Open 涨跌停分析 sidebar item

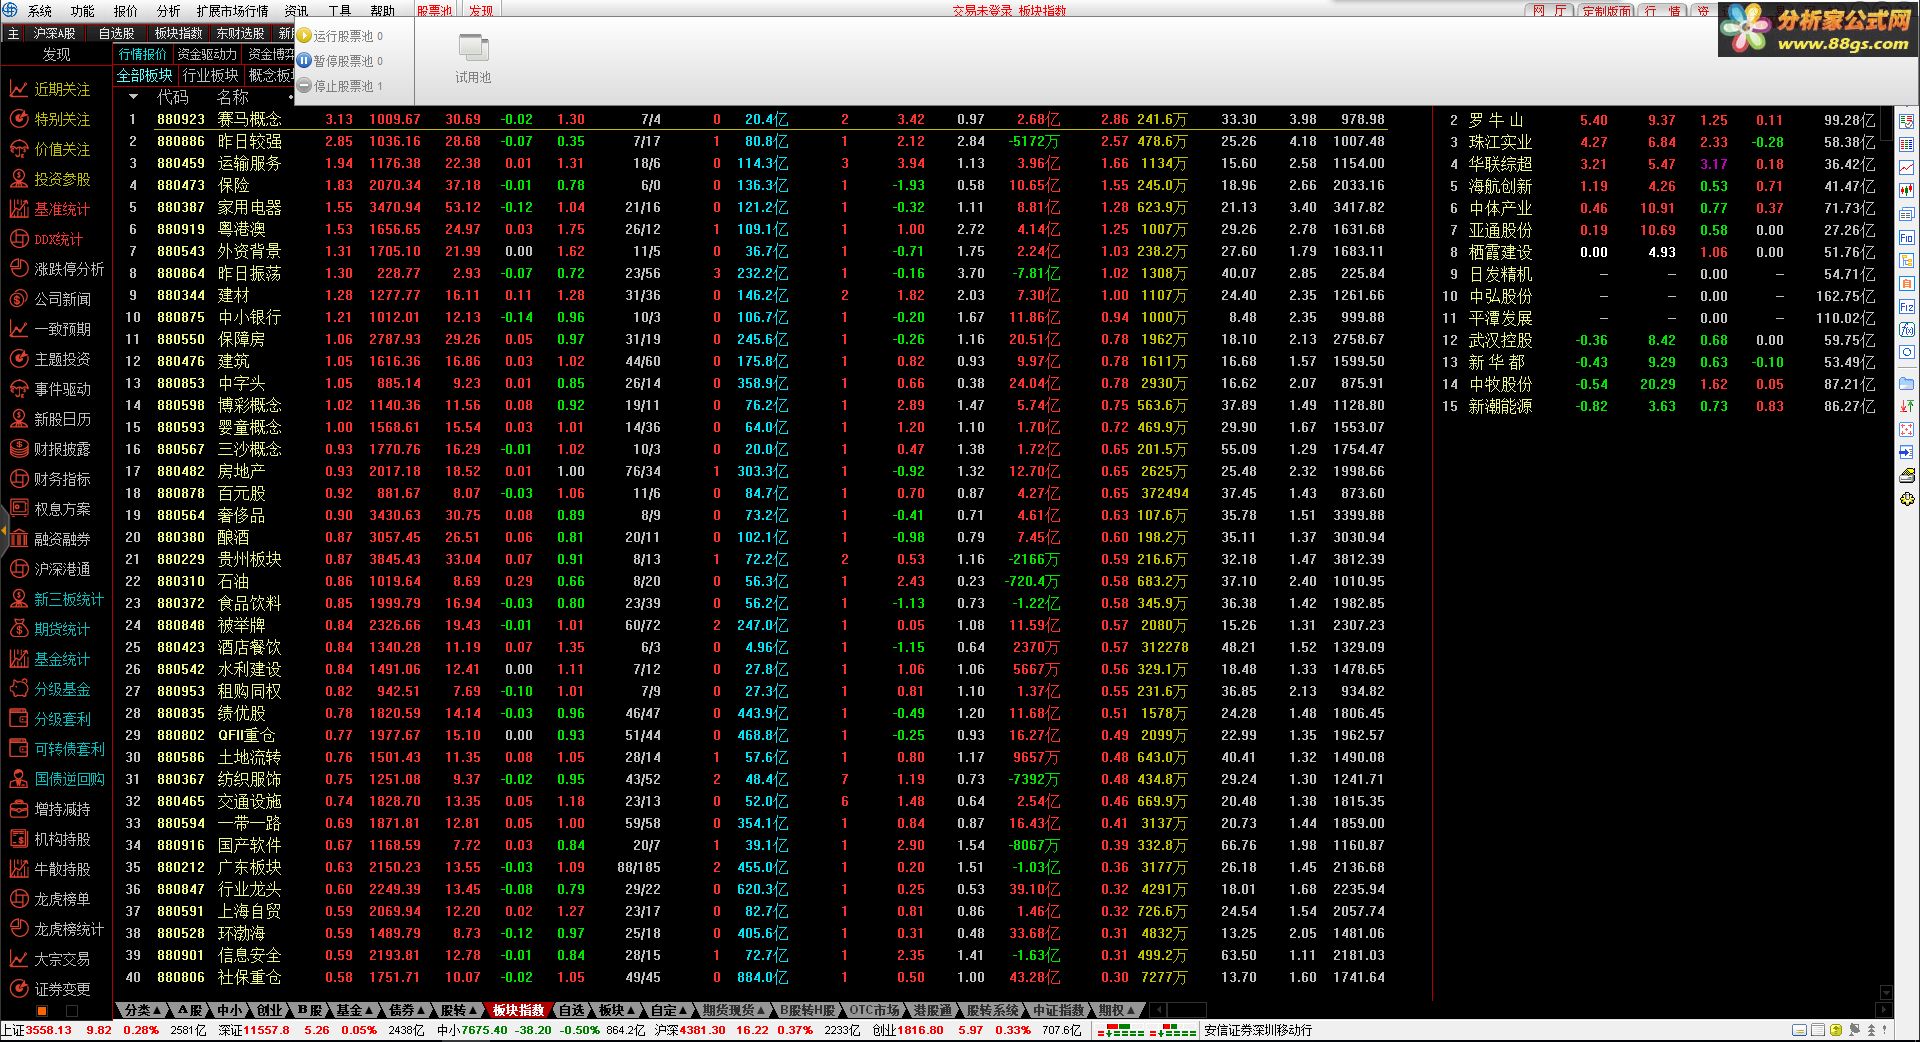(56, 269)
